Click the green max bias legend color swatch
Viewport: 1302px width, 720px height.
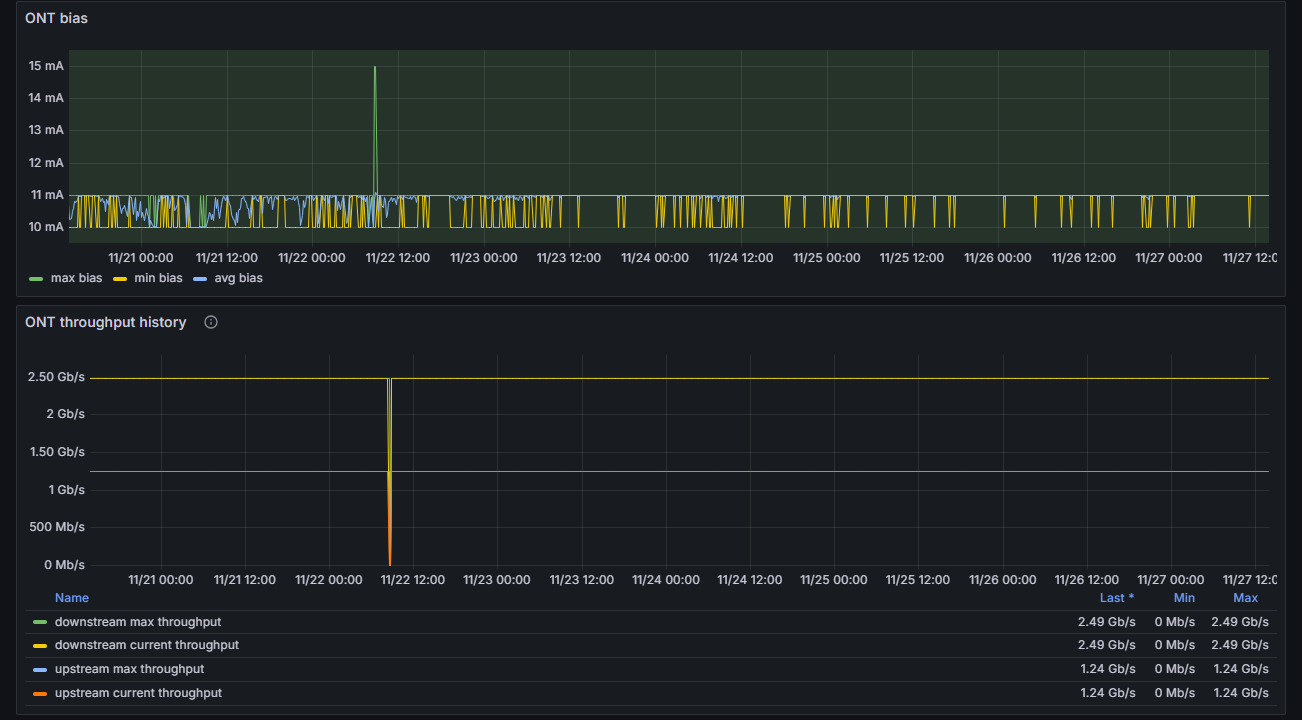point(37,278)
